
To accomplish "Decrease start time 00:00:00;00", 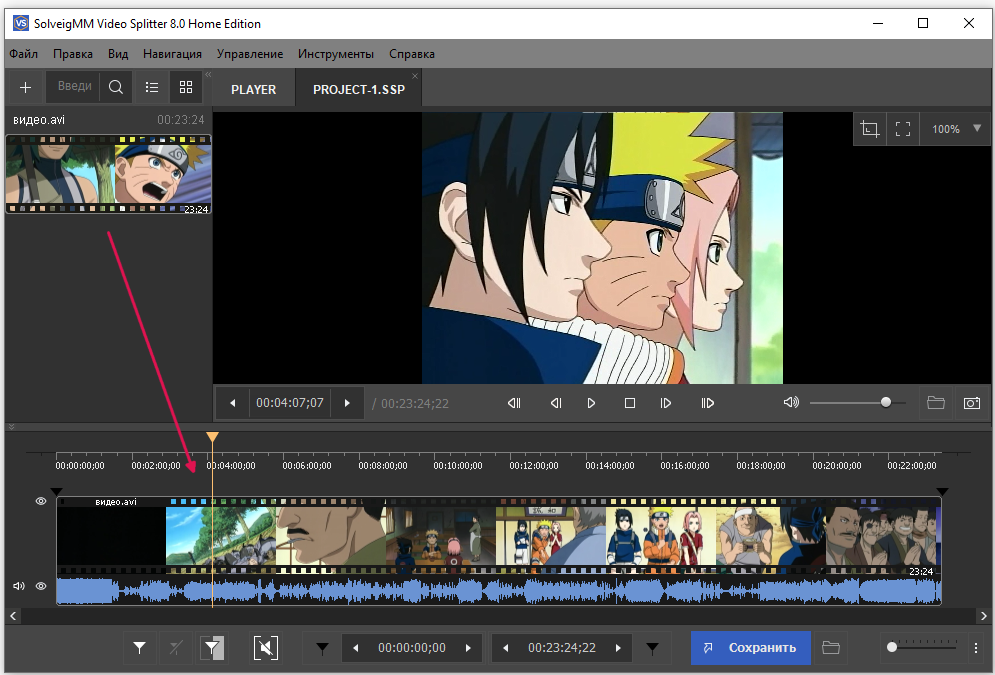I will click(356, 648).
